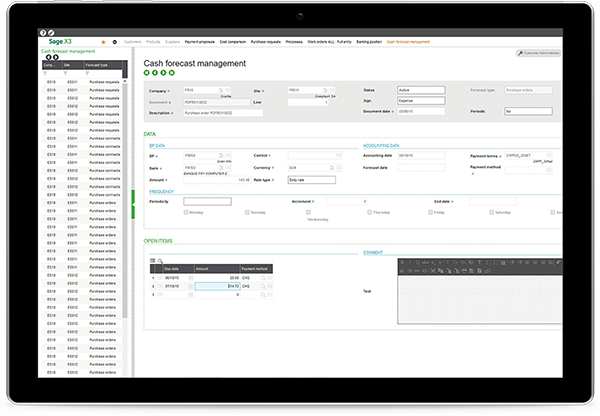Click the scroll up arrow of left list
600x416 pixels.
(125, 81)
